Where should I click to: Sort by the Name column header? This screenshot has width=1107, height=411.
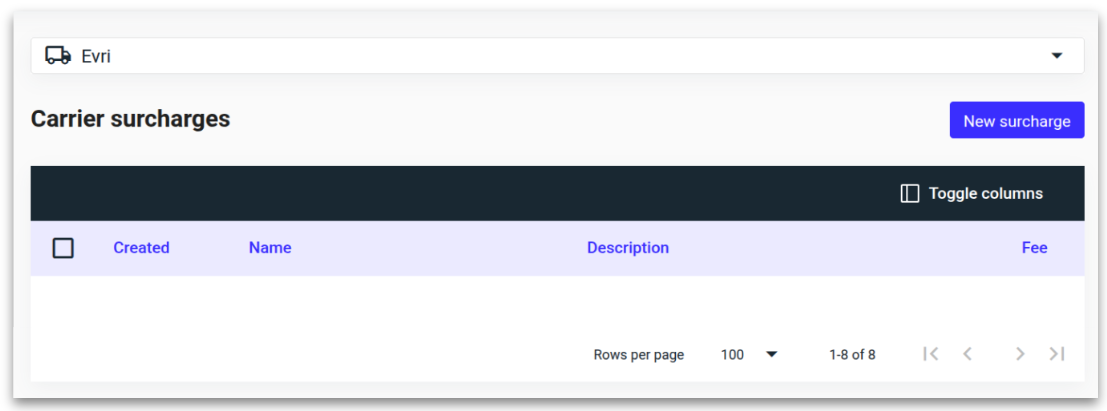[270, 248]
